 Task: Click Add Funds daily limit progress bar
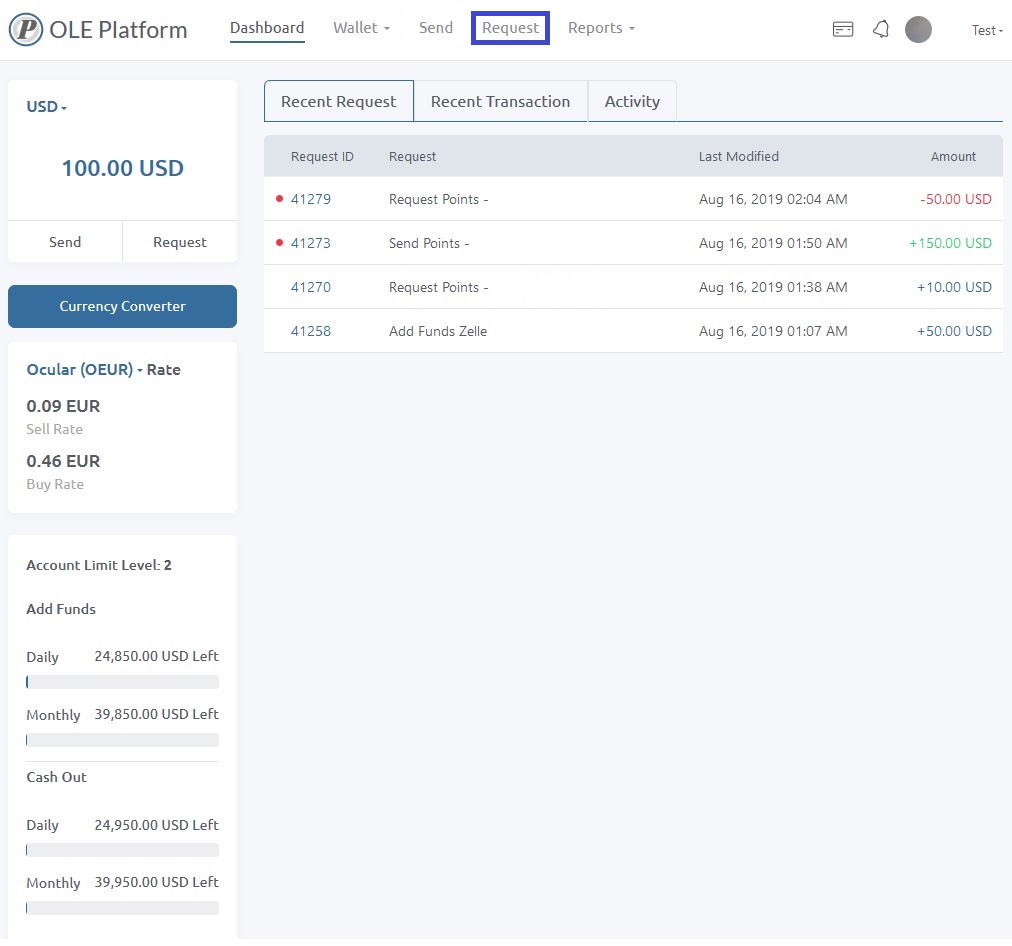123,682
